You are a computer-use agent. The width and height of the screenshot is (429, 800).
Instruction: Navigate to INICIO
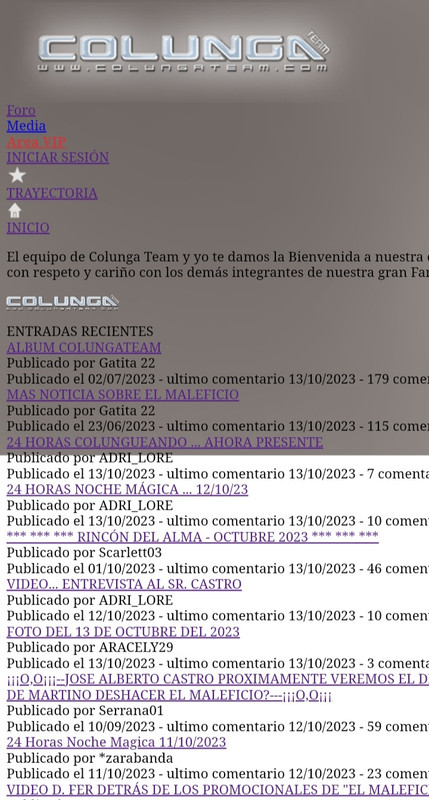(x=28, y=228)
